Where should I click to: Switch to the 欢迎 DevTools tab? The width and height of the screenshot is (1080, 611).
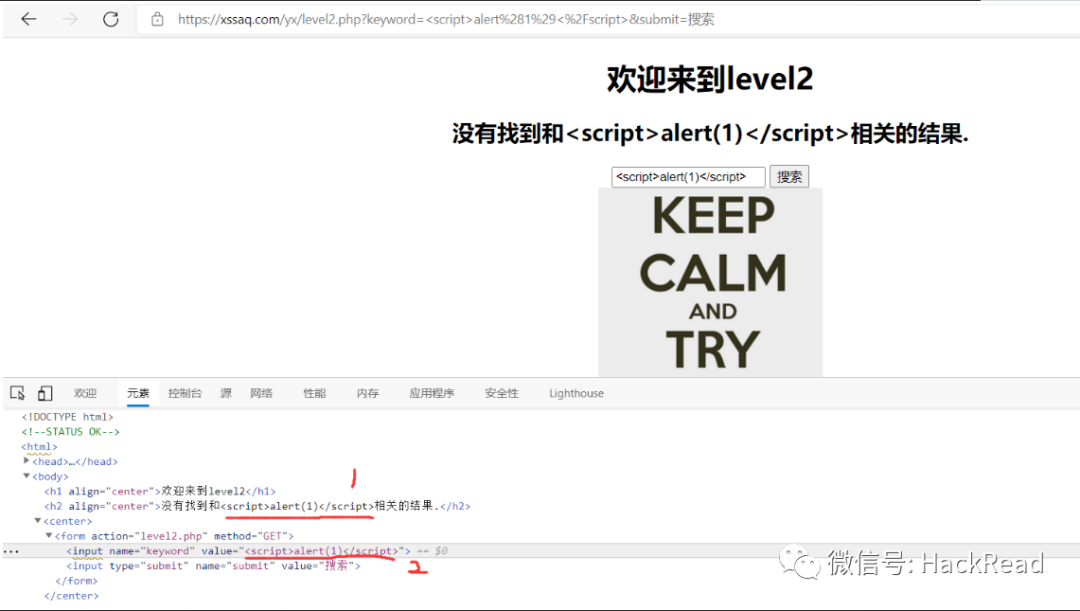tap(85, 393)
